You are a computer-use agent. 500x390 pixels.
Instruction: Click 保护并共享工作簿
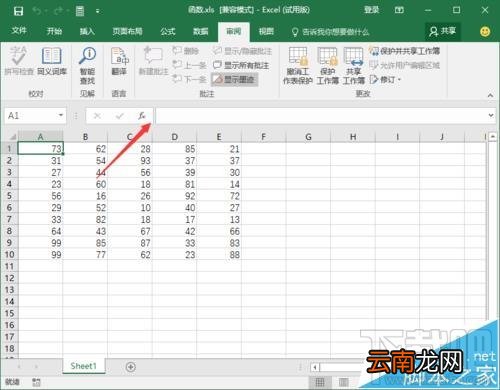(404, 51)
